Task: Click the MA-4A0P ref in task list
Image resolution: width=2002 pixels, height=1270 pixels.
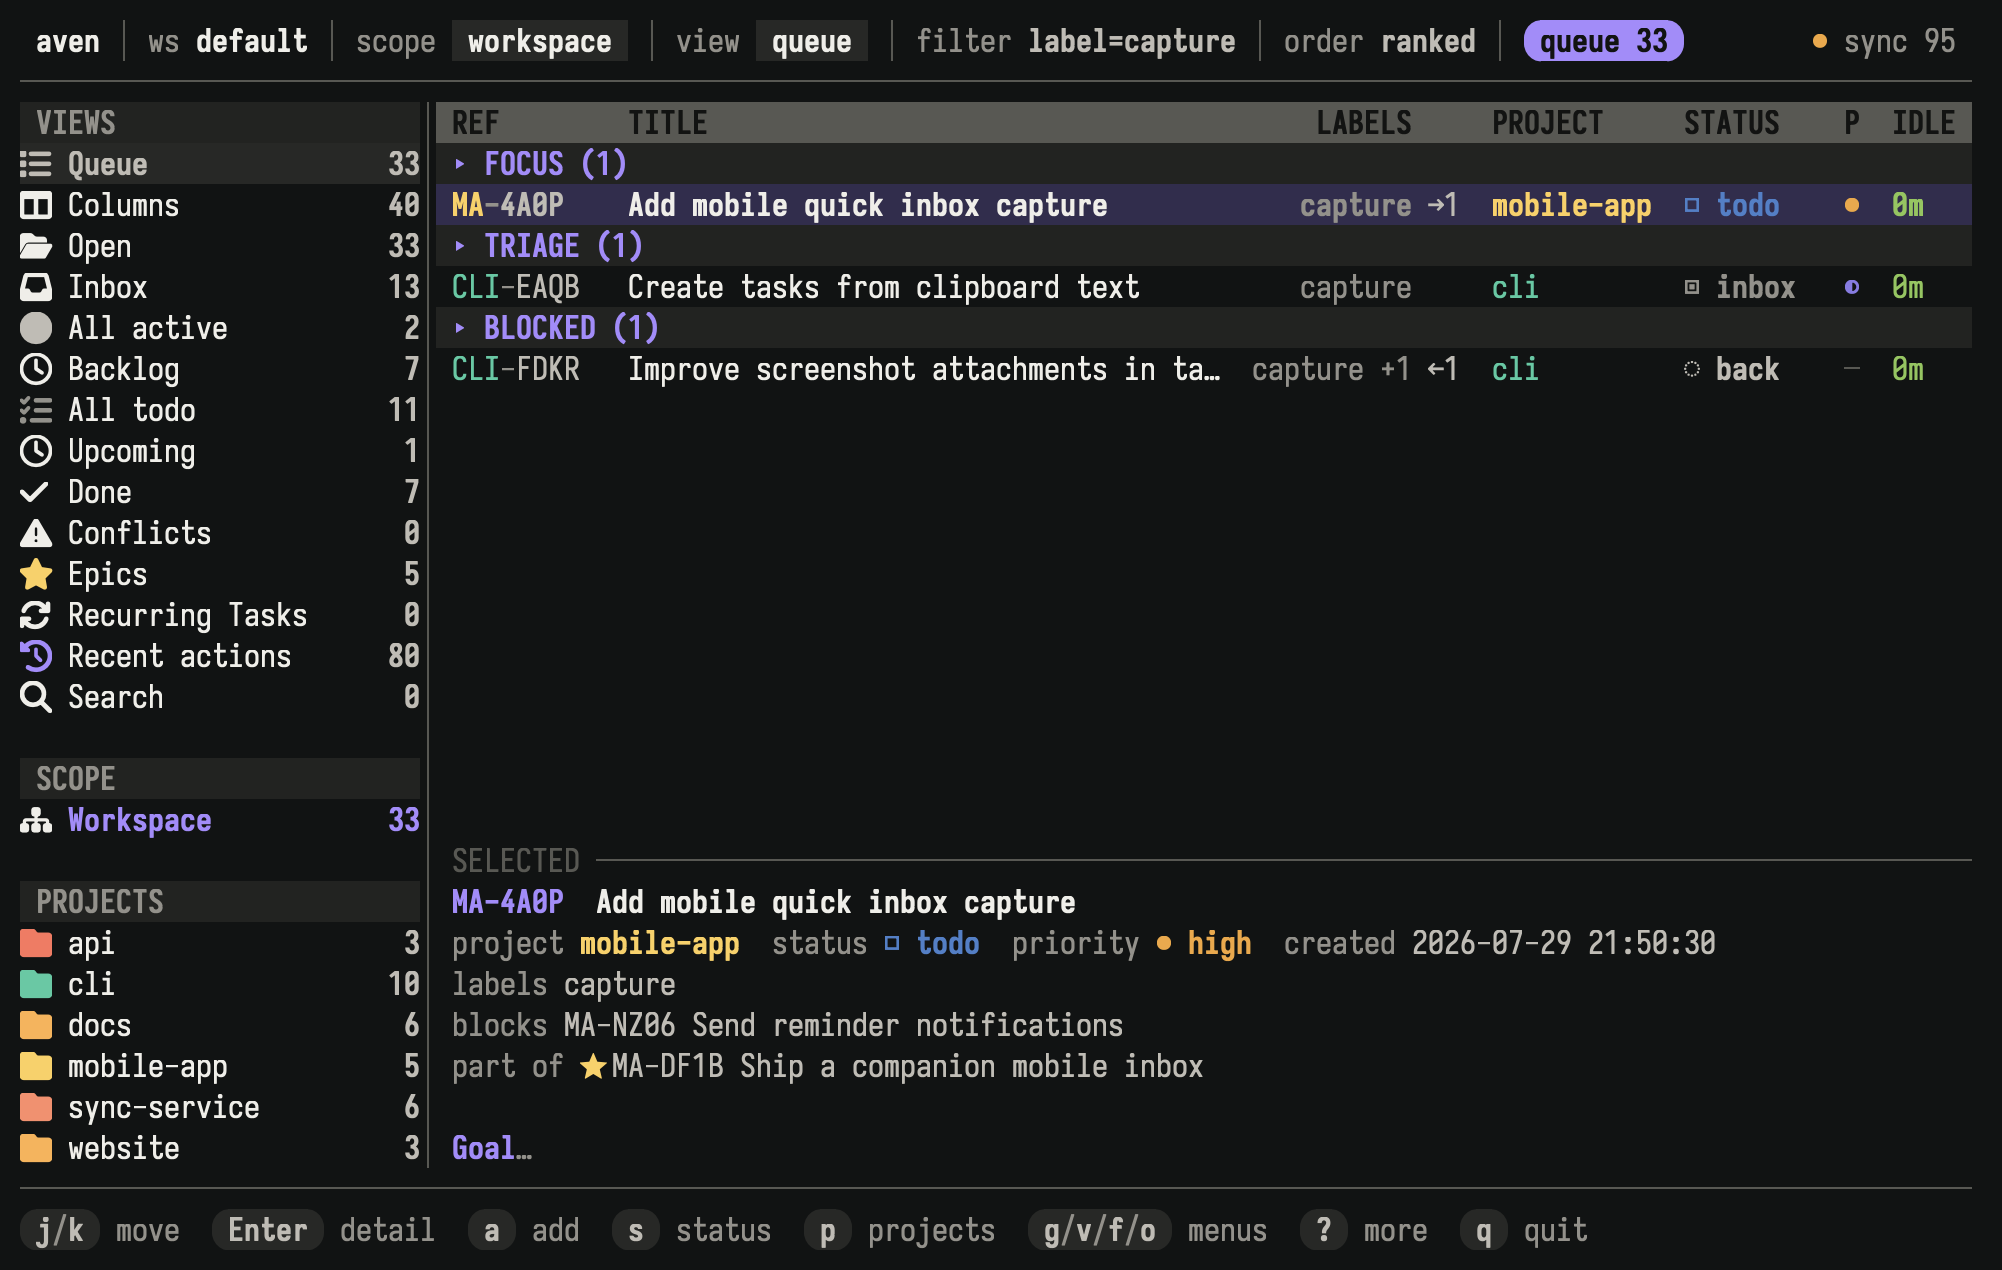Action: tap(508, 205)
